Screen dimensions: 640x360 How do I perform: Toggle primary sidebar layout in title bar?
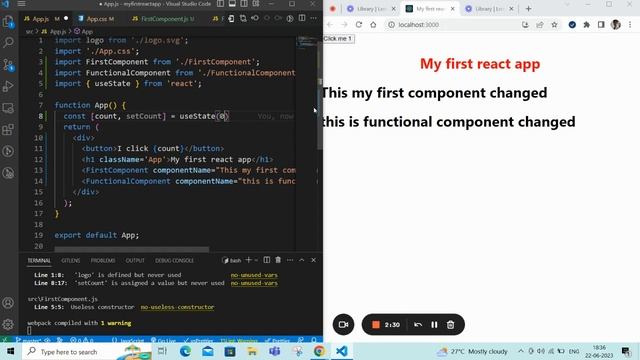(x=220, y=4)
